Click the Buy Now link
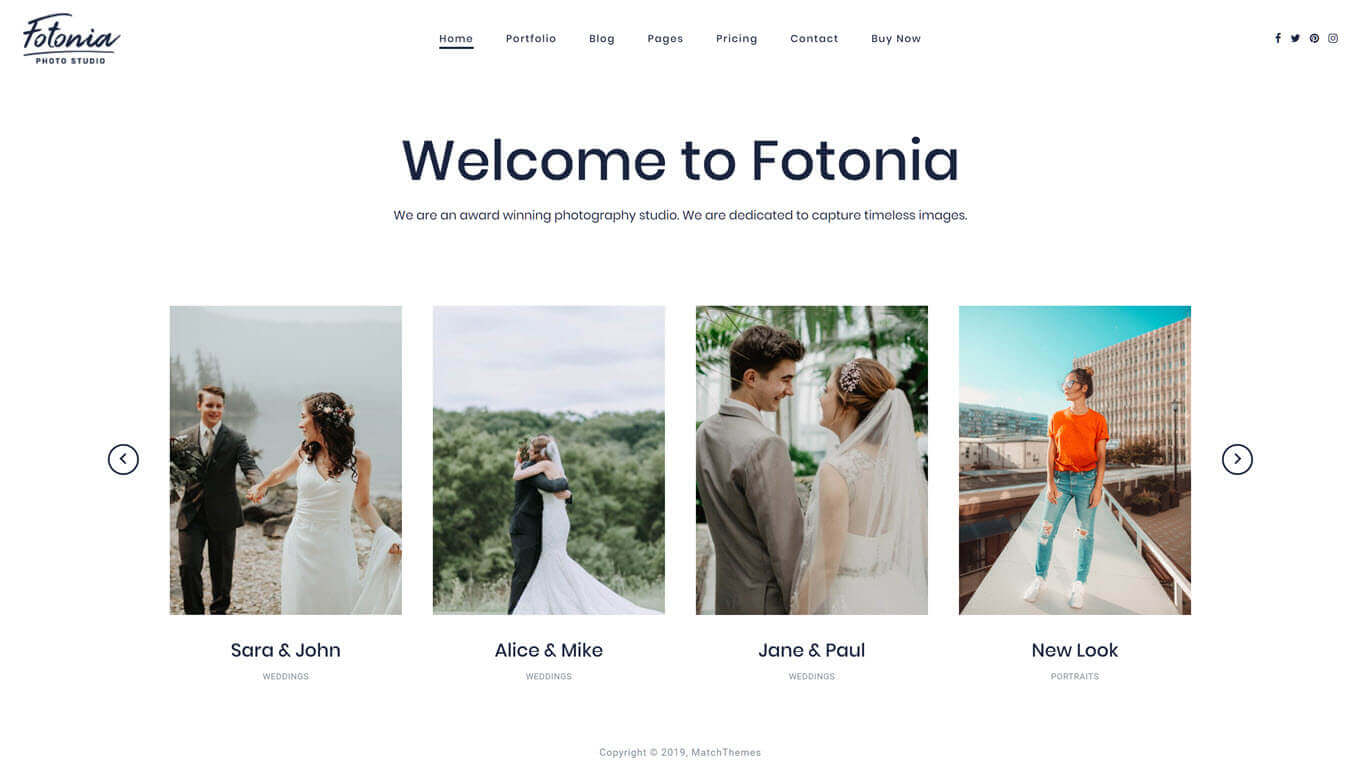This screenshot has width=1360, height=773. (x=896, y=39)
